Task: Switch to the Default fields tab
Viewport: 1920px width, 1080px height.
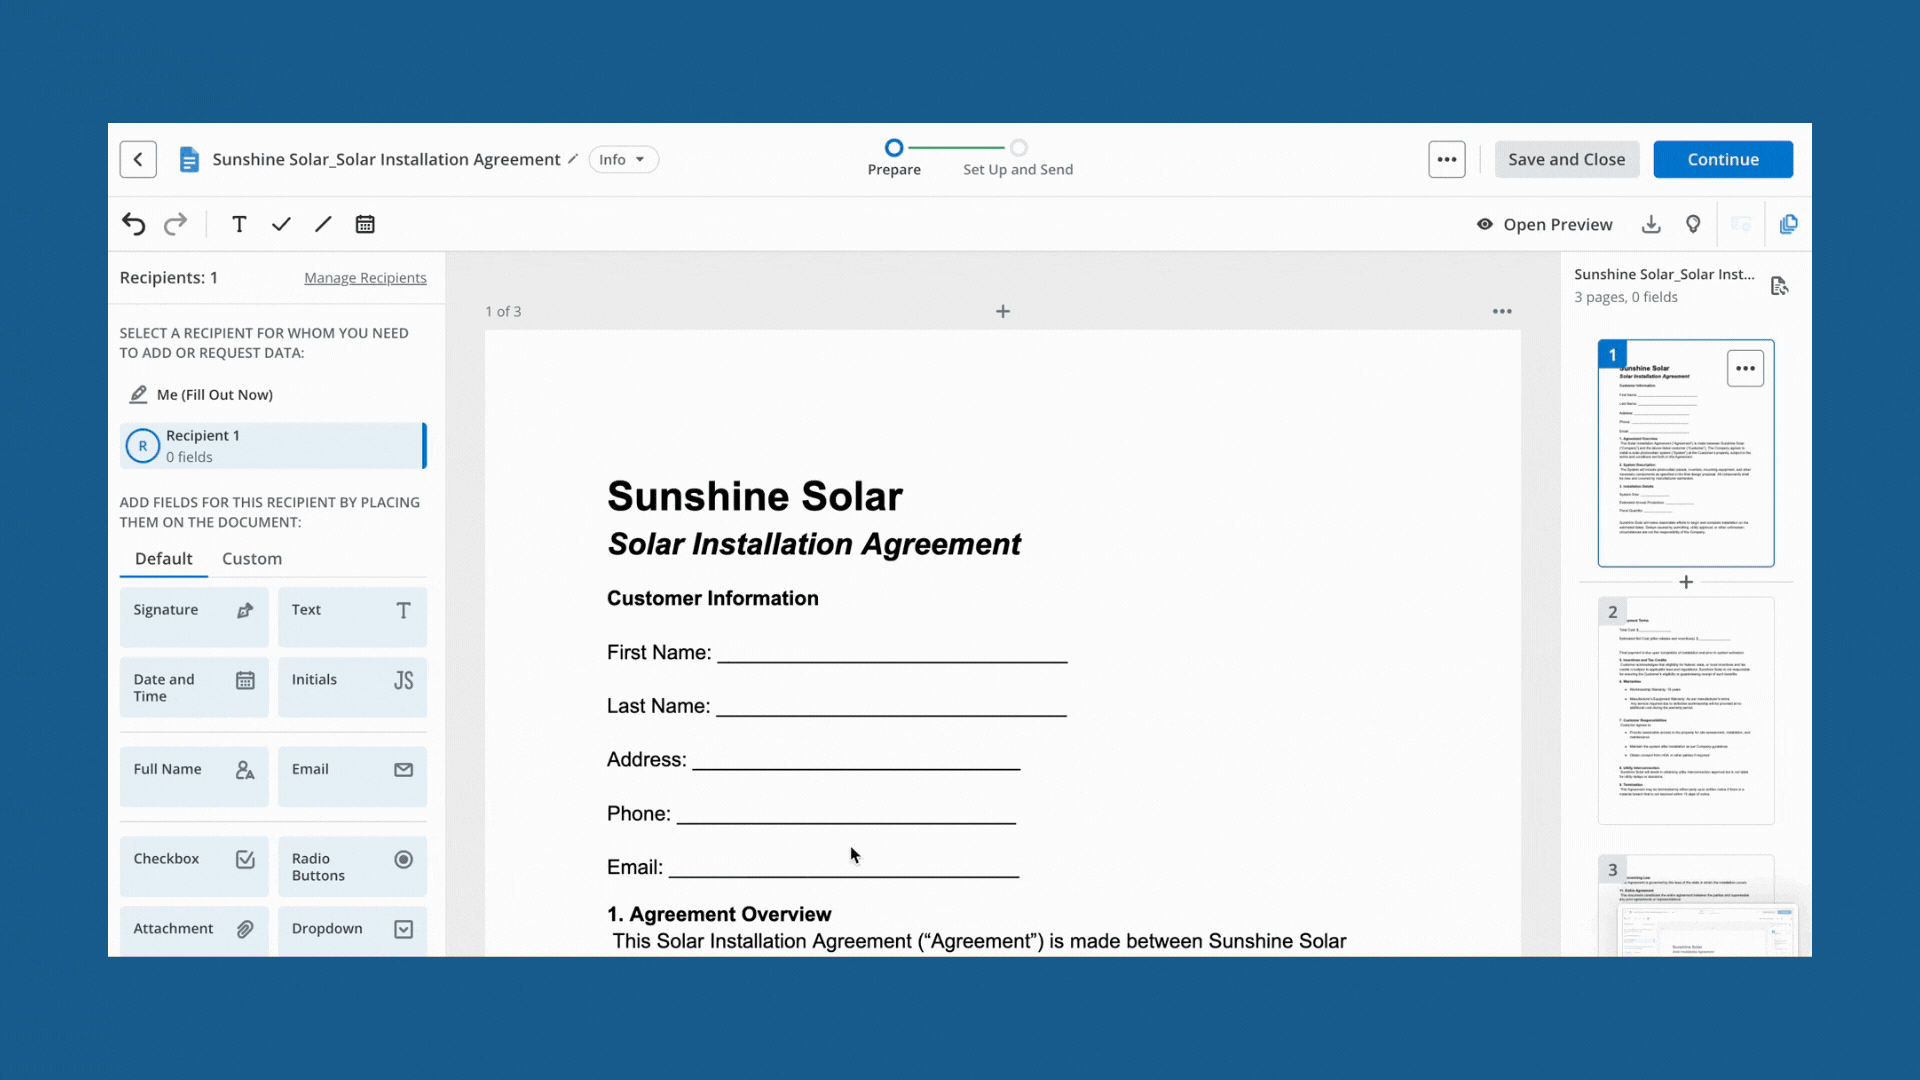Action: 164,559
